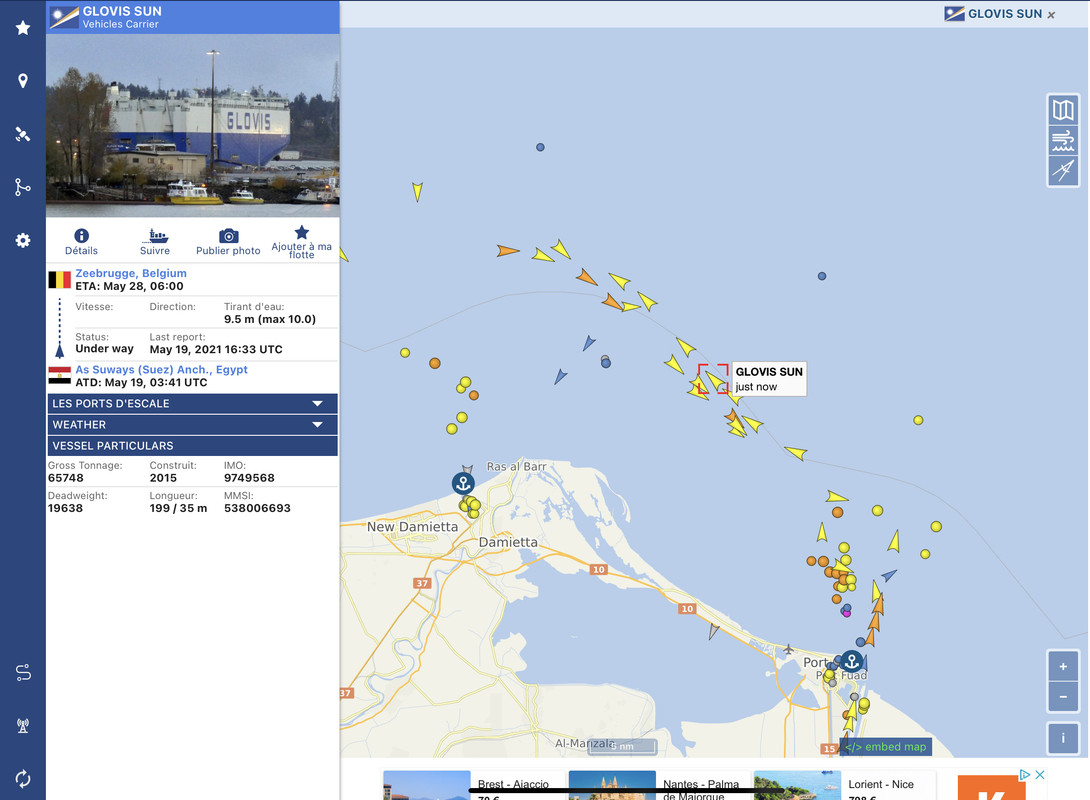Zoom out with the minus button
This screenshot has width=1090, height=800.
[1063, 696]
